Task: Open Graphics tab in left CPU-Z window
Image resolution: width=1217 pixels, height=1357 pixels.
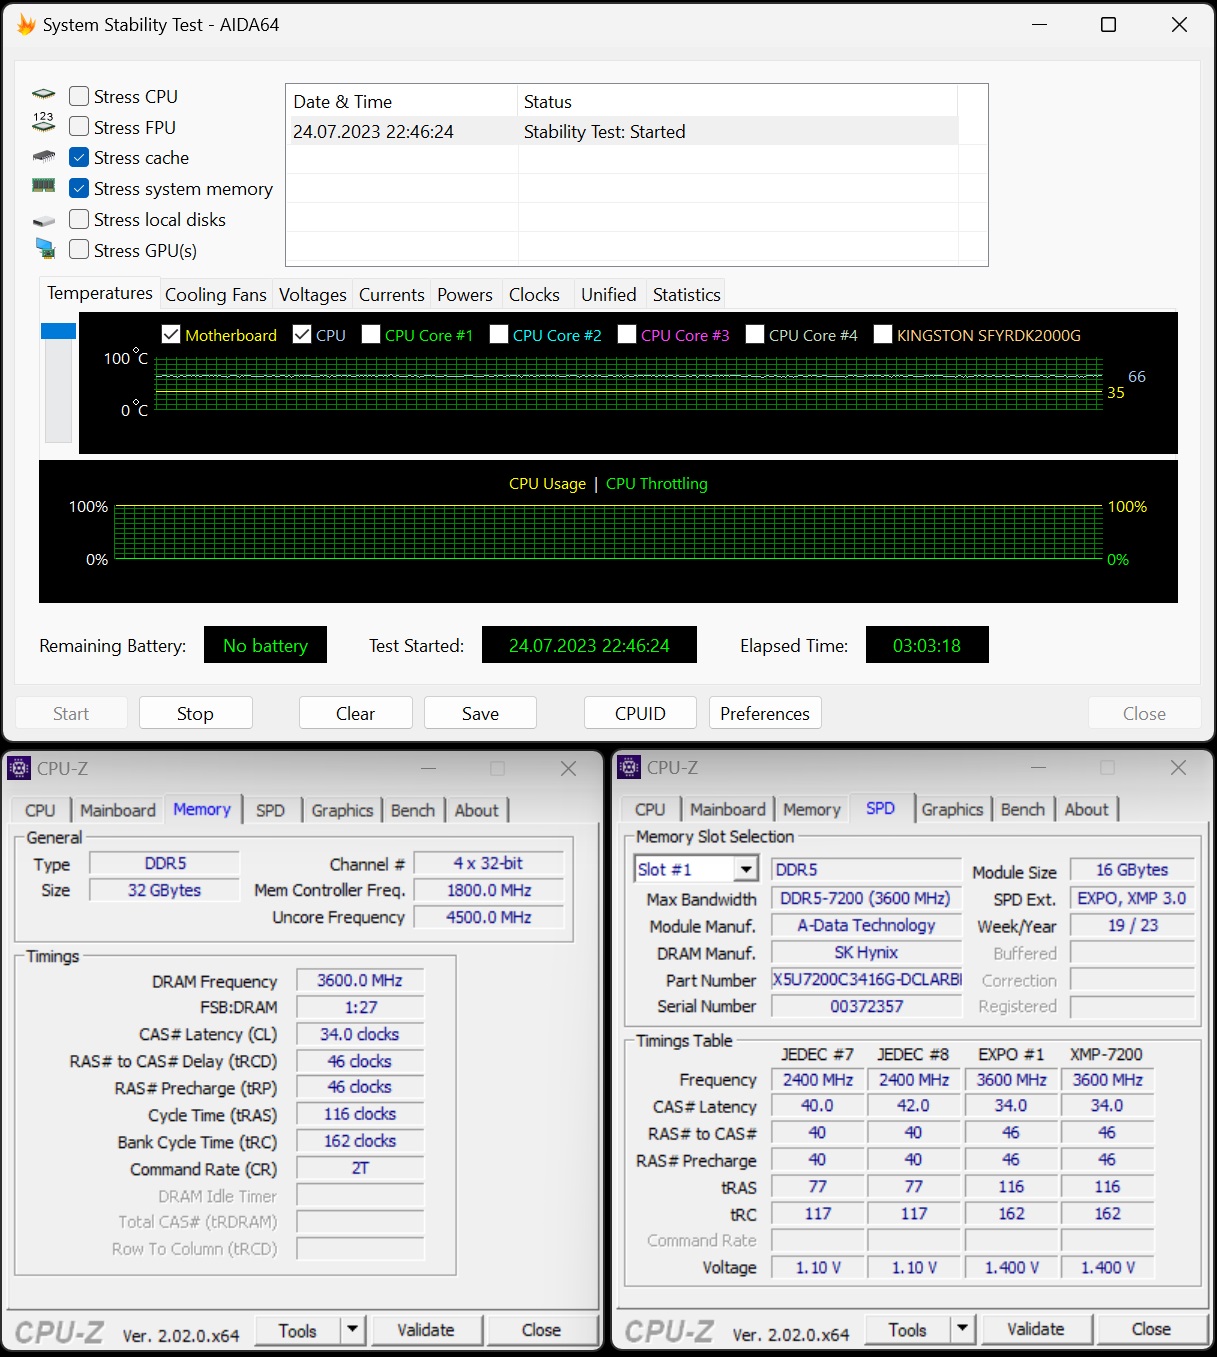Action: pyautogui.click(x=342, y=810)
